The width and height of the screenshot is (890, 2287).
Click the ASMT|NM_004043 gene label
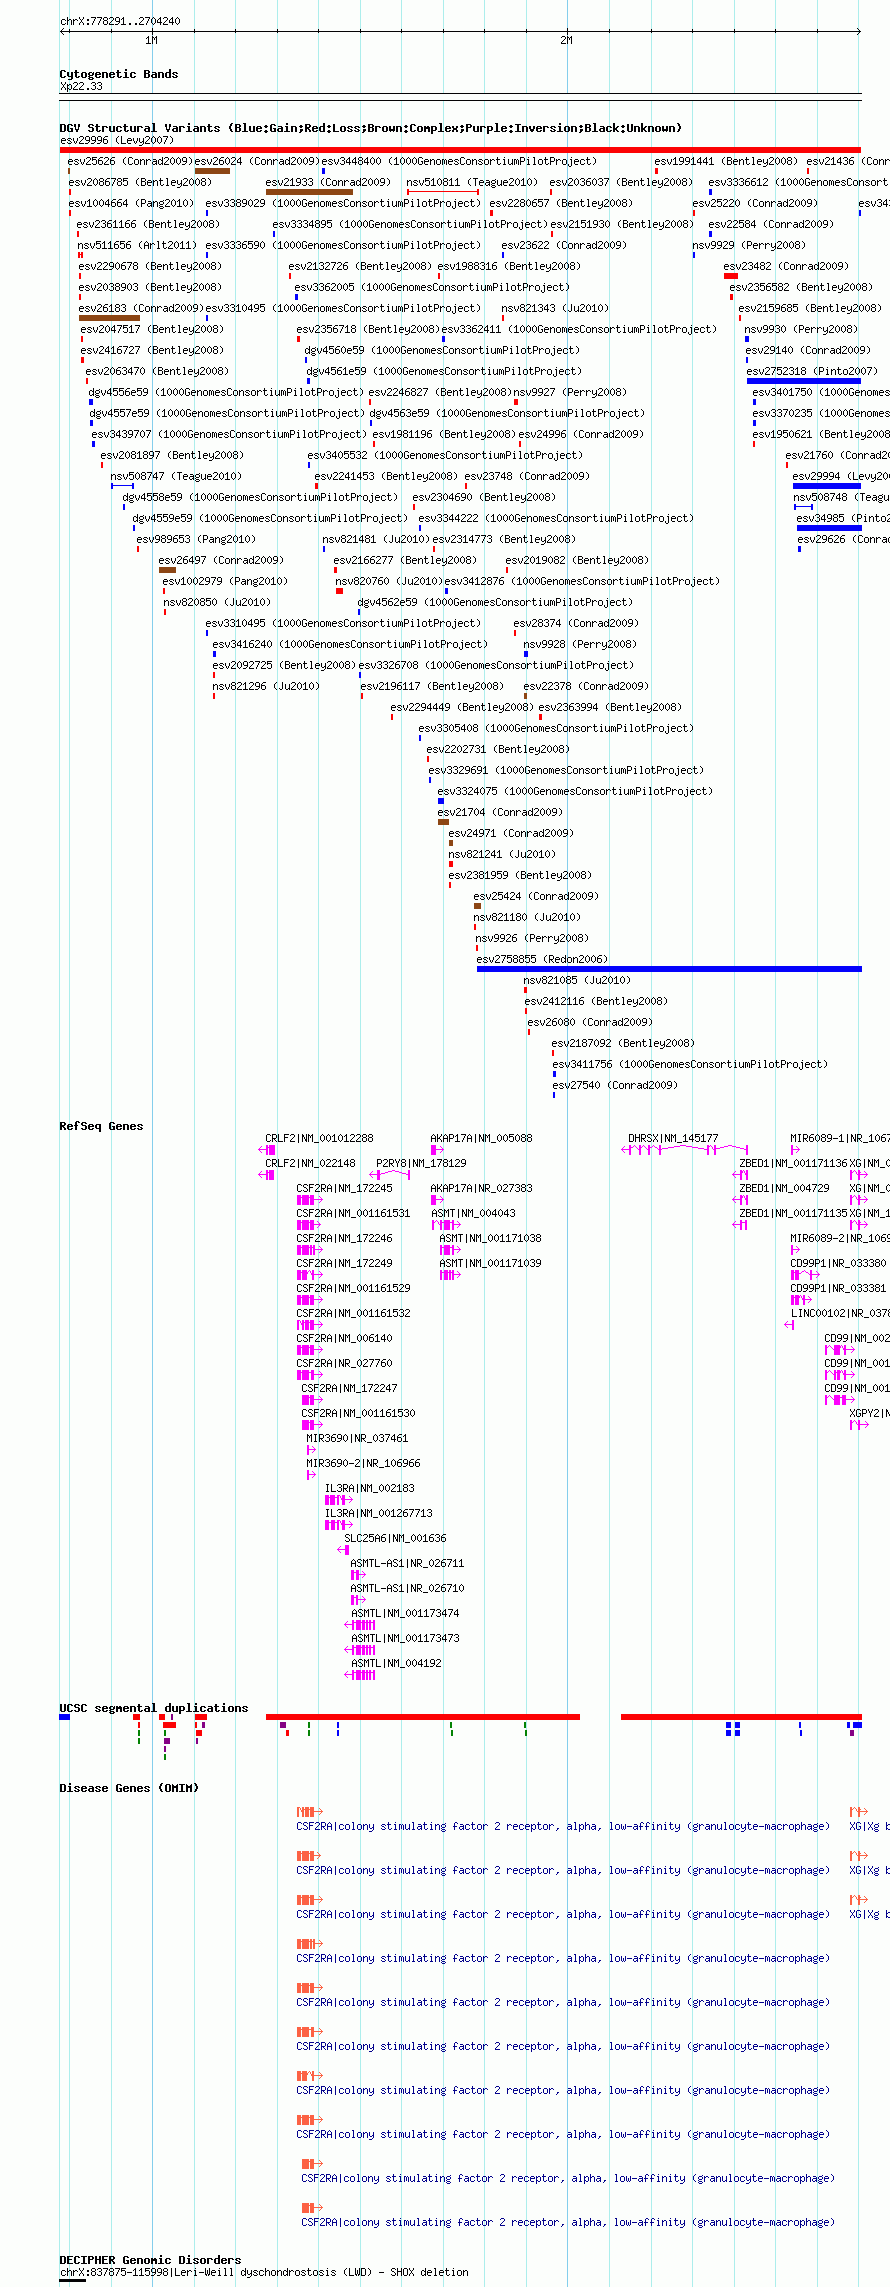(x=473, y=1213)
